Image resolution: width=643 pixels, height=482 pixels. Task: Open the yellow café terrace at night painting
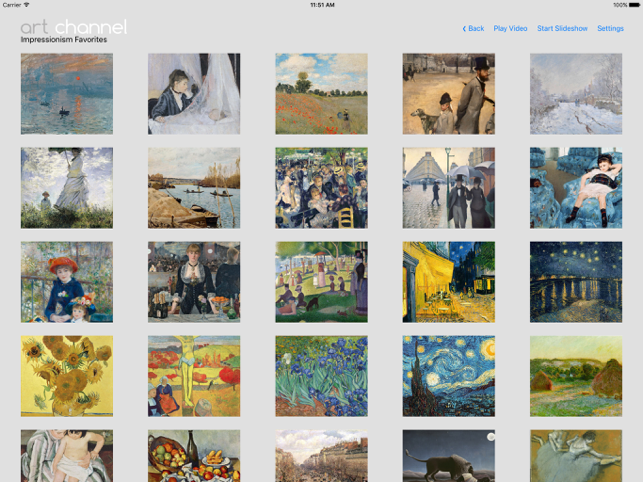tap(449, 282)
